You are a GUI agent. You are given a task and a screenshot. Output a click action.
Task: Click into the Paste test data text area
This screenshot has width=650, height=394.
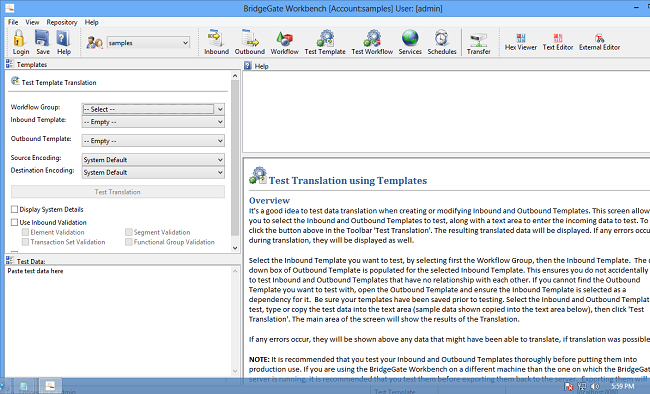tap(118, 321)
